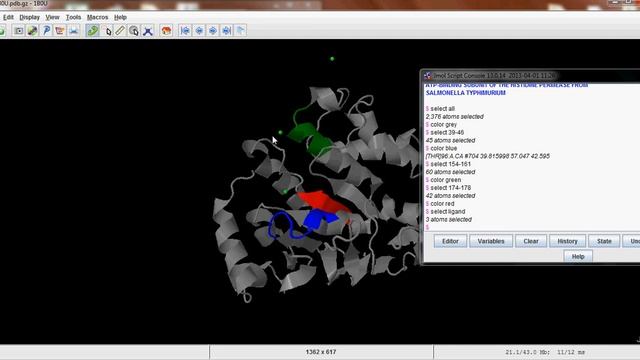Click the '45 atoms selected' console line
Viewport: 640px width, 360px height.
pyautogui.click(x=450, y=140)
